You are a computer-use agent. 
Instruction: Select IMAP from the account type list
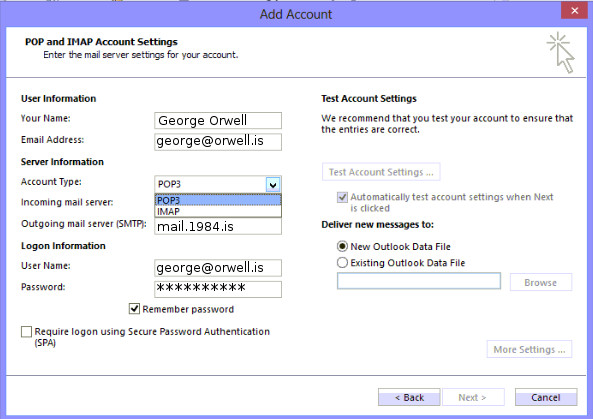coord(218,211)
